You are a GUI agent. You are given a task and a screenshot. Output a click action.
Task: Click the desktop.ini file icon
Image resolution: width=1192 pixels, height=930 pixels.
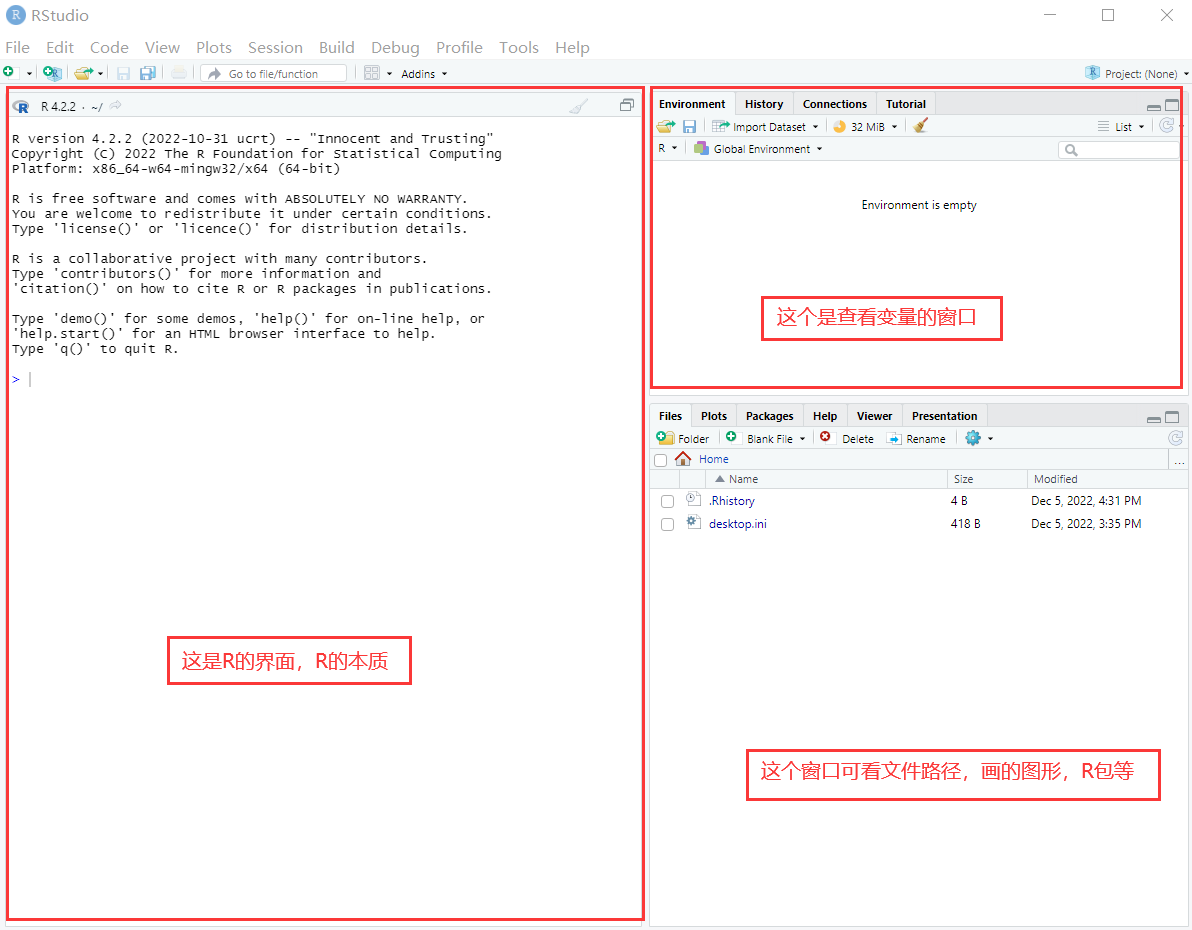pos(693,522)
